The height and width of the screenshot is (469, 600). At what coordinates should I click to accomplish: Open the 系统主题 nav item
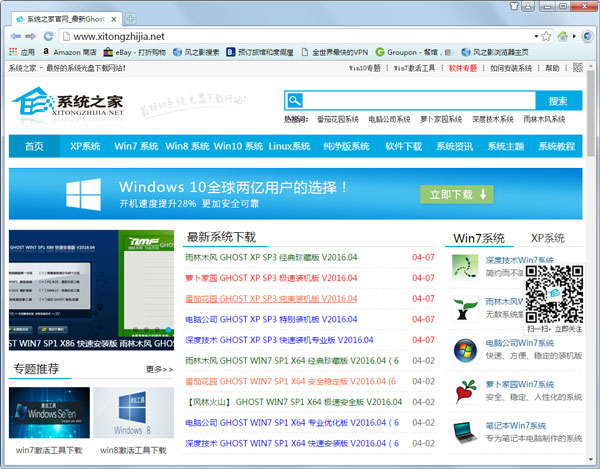505,146
